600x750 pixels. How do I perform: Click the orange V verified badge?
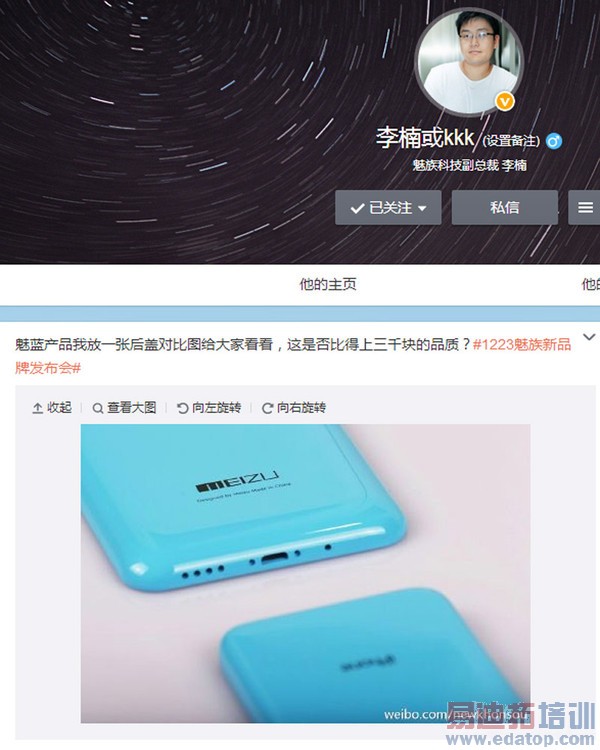click(504, 101)
